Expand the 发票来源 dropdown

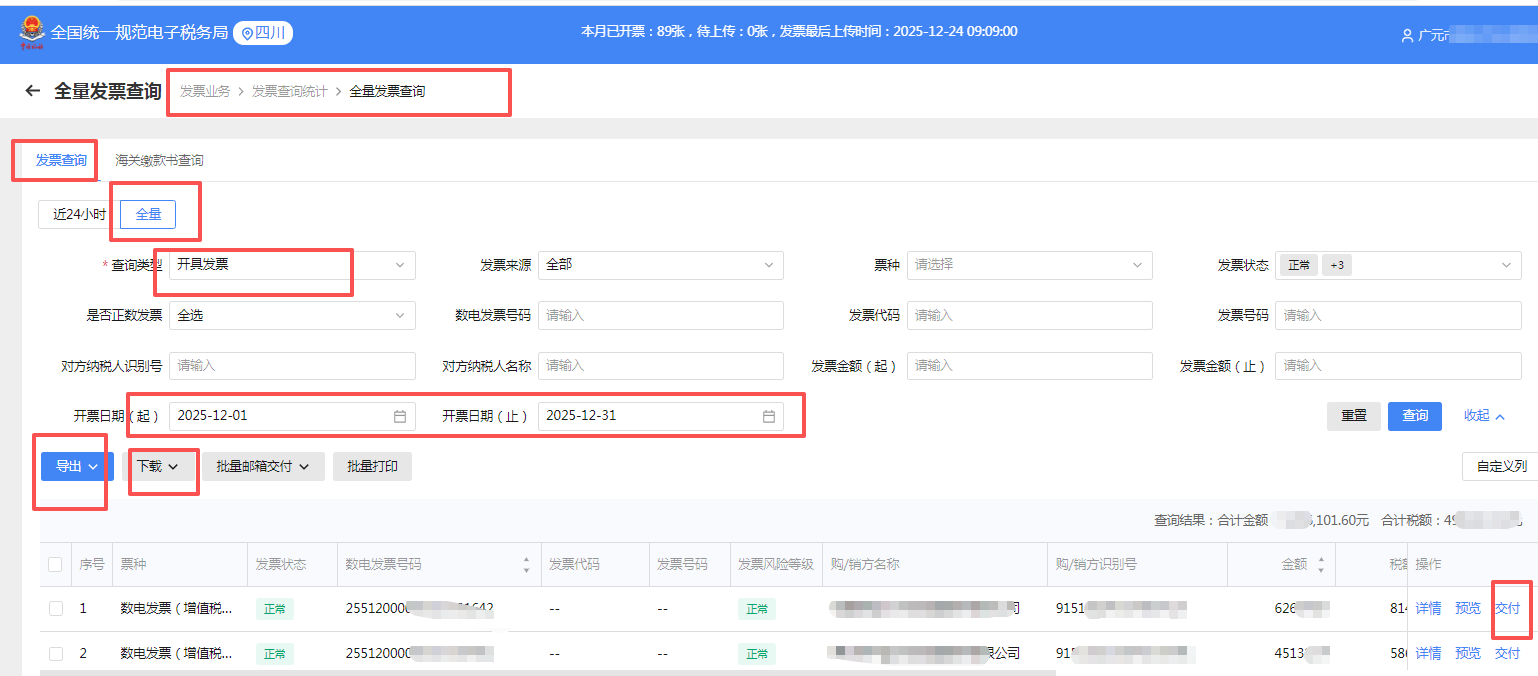[660, 265]
